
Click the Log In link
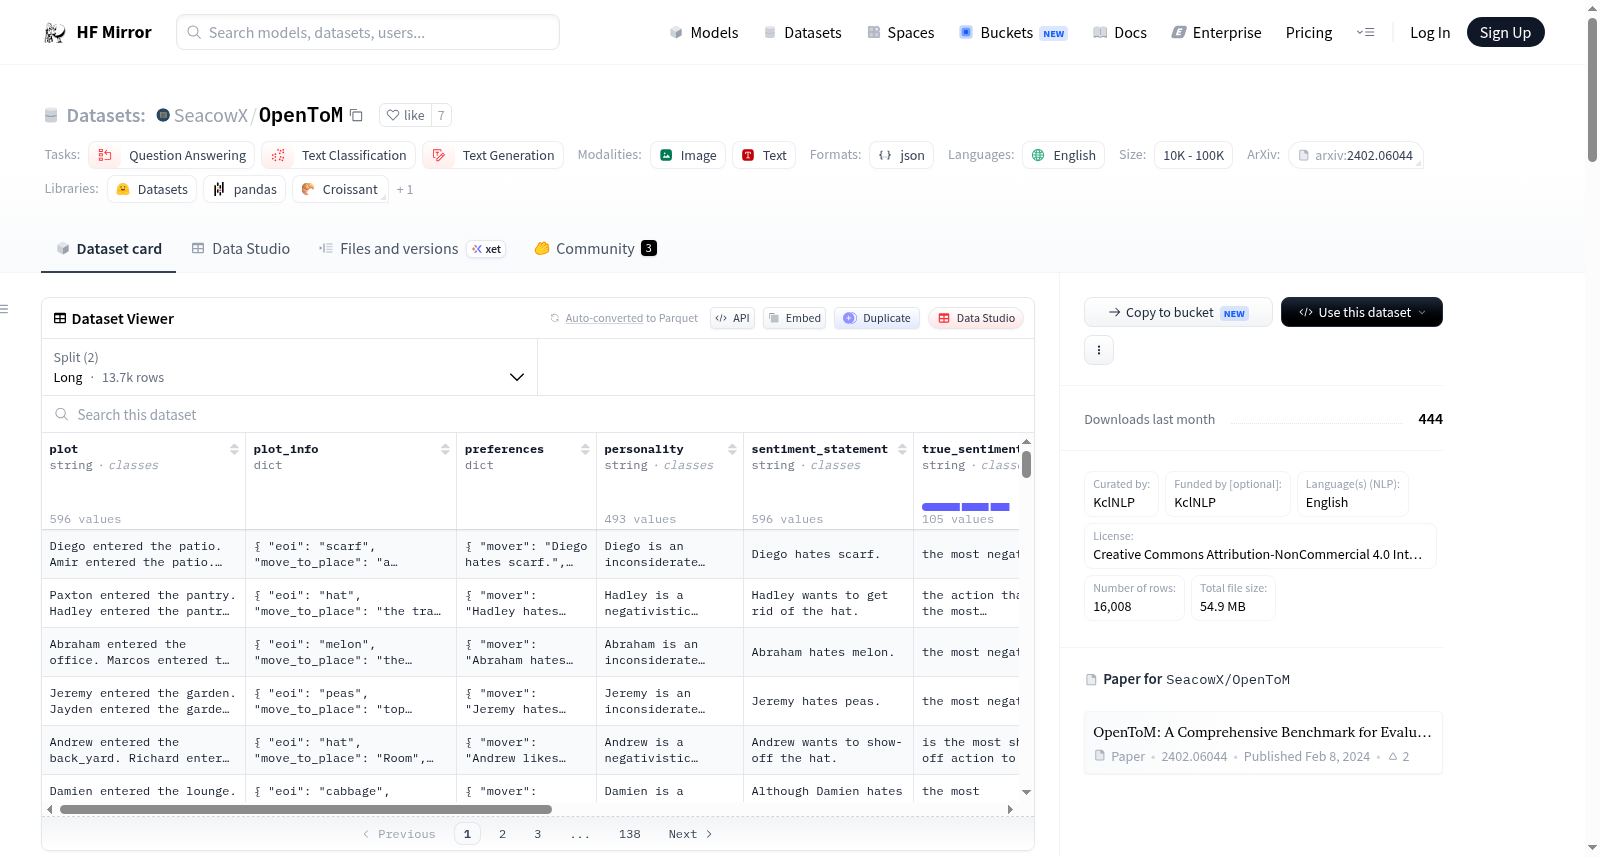coord(1430,33)
